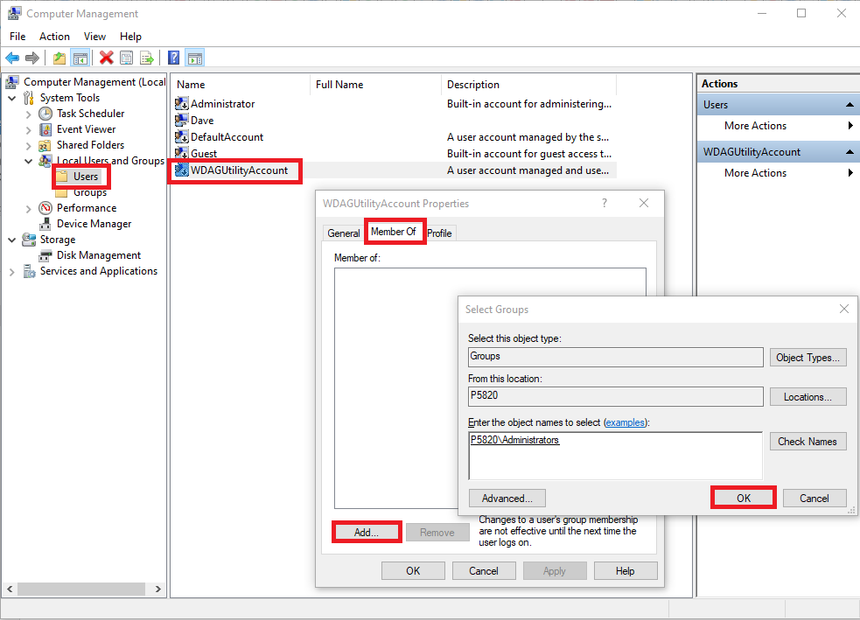Image resolution: width=860 pixels, height=620 pixels.
Task: Open the Action menu
Action: 54,36
